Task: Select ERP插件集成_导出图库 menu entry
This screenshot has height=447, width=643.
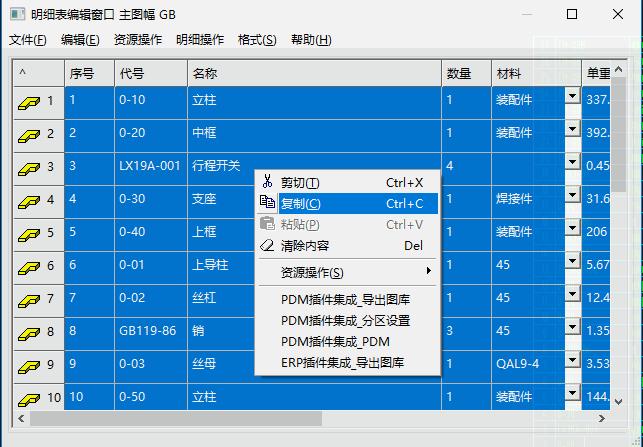Action: (348, 363)
